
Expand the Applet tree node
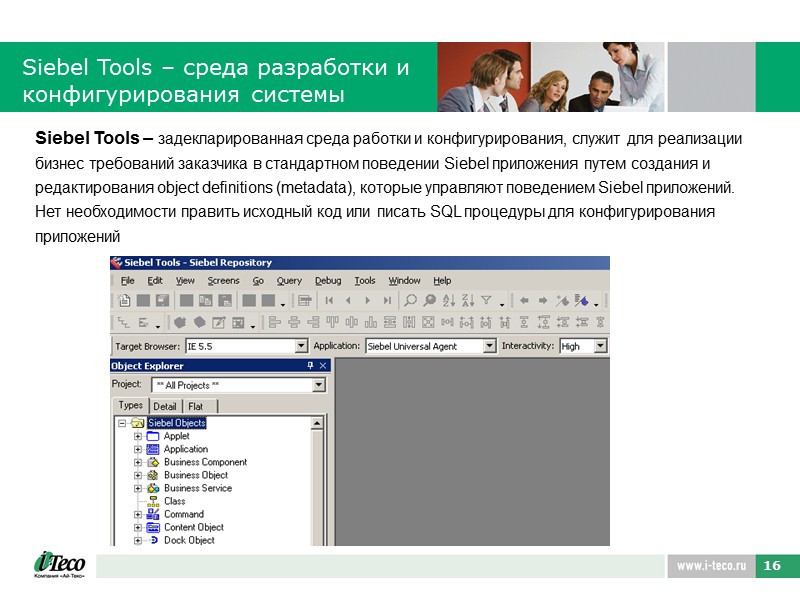tap(138, 436)
